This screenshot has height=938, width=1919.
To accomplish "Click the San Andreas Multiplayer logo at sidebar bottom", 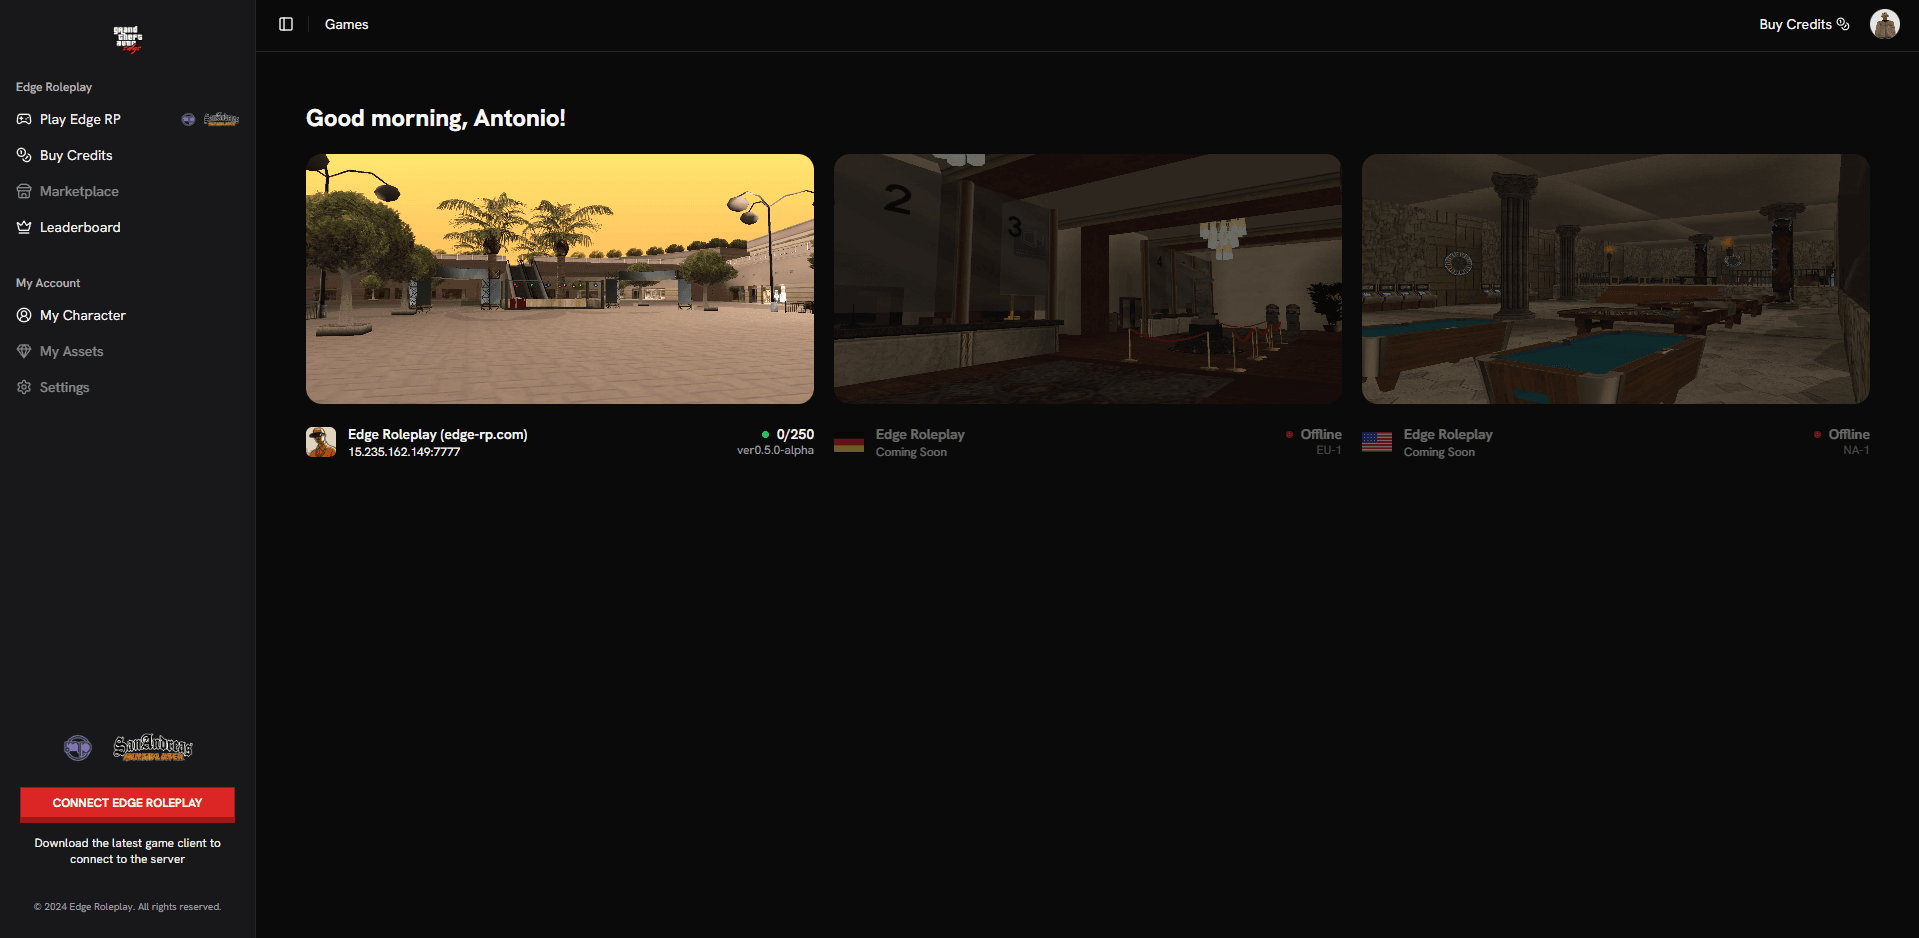I will click(x=153, y=747).
